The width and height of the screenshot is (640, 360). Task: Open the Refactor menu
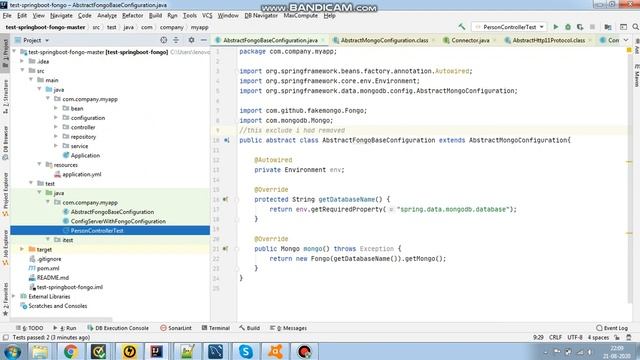132,16
